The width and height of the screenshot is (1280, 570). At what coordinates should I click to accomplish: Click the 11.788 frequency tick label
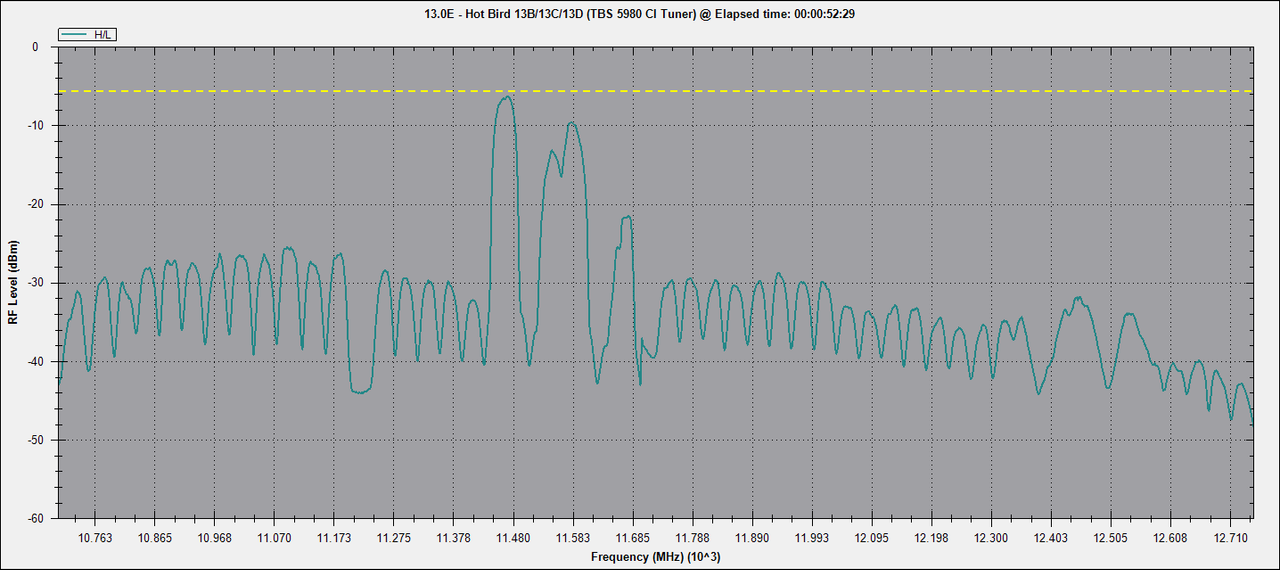pyautogui.click(x=693, y=538)
